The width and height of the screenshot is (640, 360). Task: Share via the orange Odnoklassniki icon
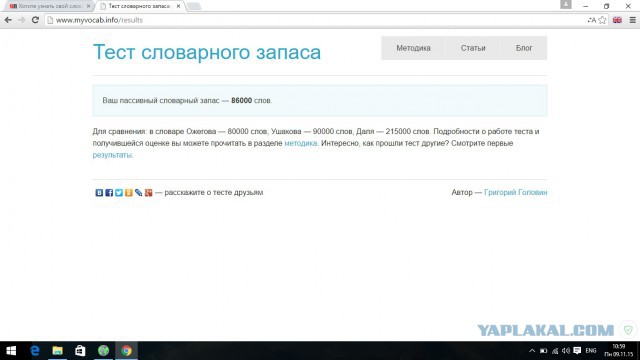[x=129, y=193]
